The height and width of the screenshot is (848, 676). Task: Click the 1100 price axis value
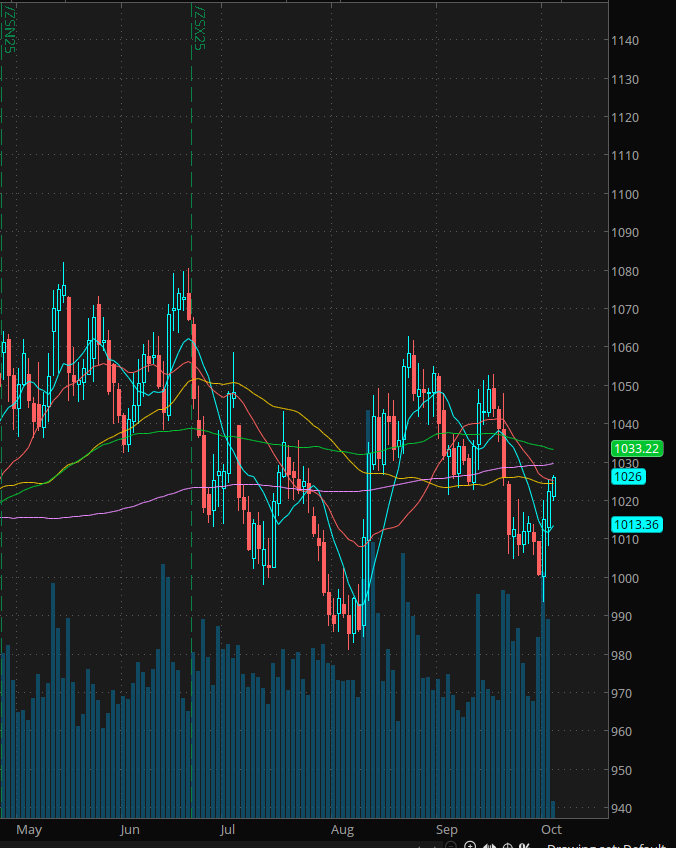[625, 195]
